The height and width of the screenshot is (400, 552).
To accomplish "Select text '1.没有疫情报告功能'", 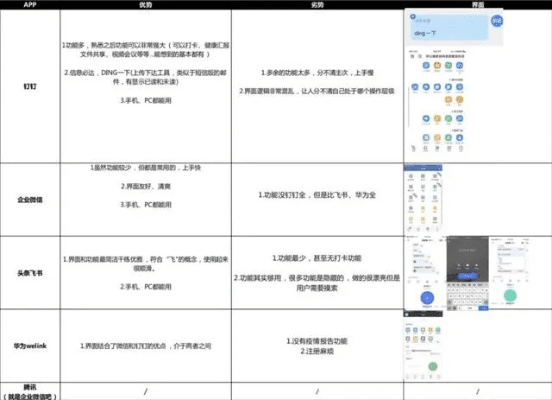I will [x=317, y=341].
